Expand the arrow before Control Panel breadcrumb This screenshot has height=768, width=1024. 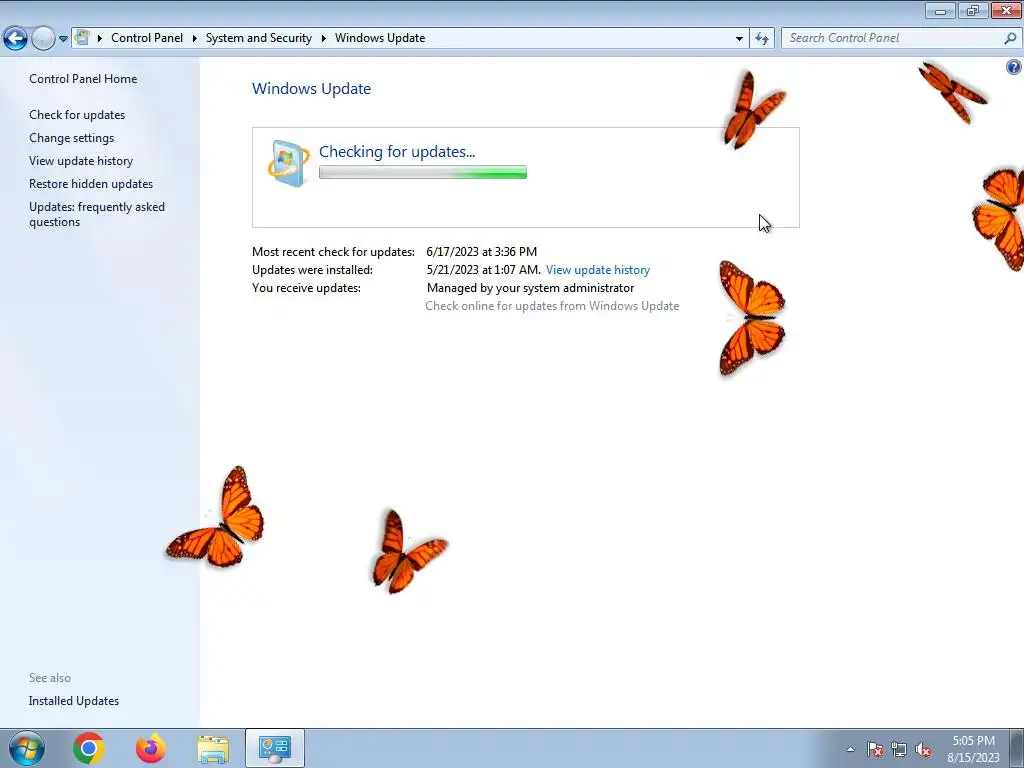(x=100, y=38)
